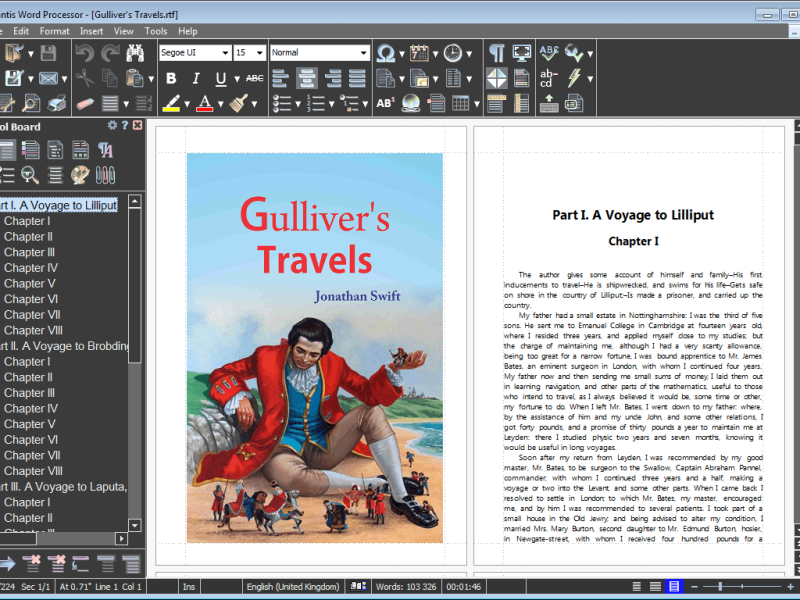Insert symbol using the Omega icon

(x=386, y=53)
